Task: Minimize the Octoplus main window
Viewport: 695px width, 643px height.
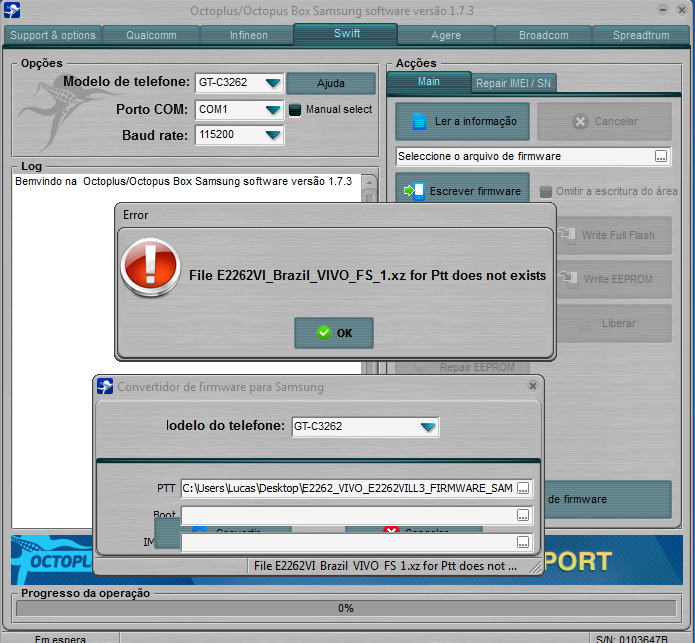Action: [x=663, y=9]
